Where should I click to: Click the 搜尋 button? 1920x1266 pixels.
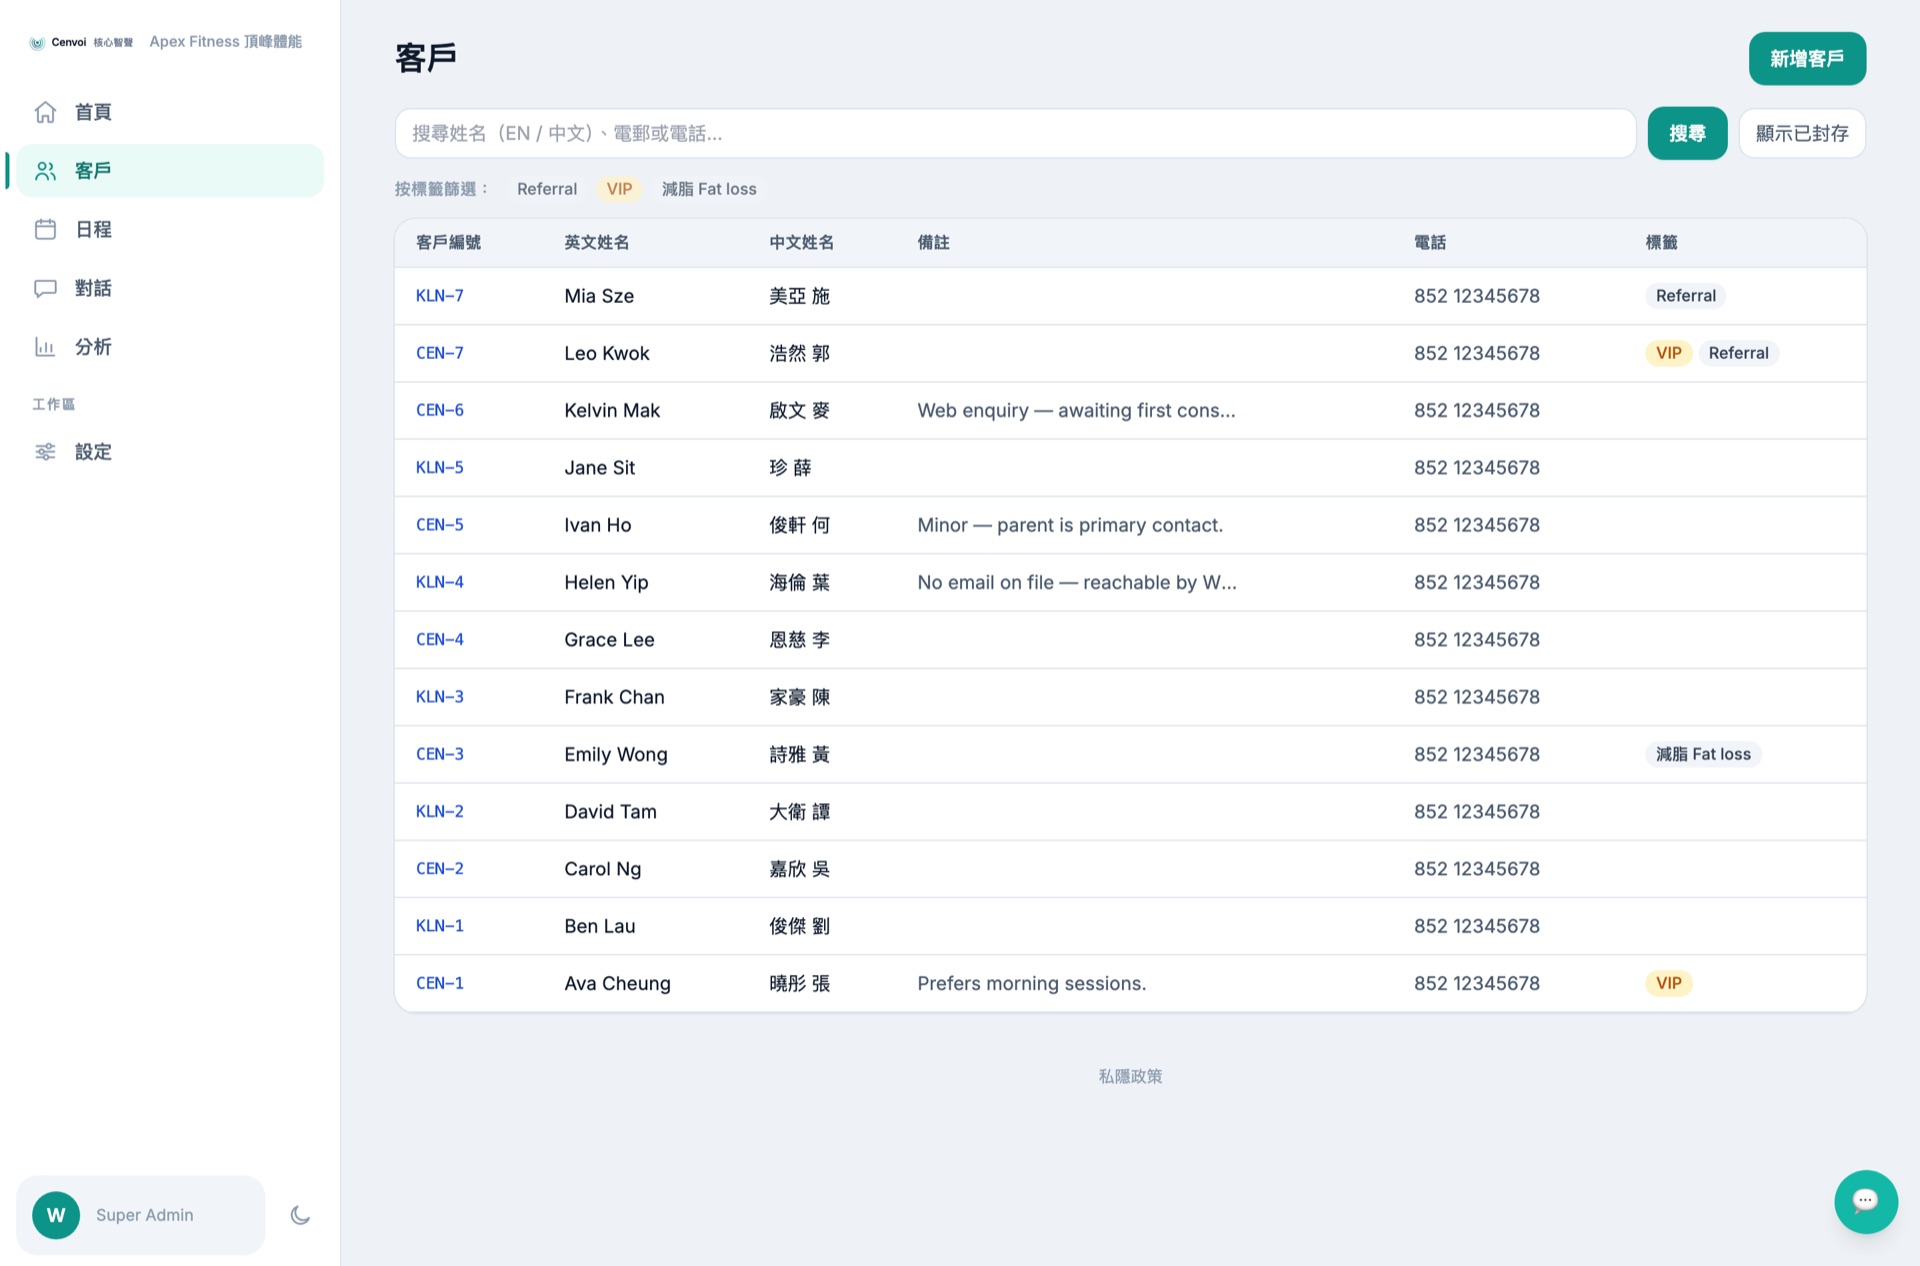coord(1687,133)
